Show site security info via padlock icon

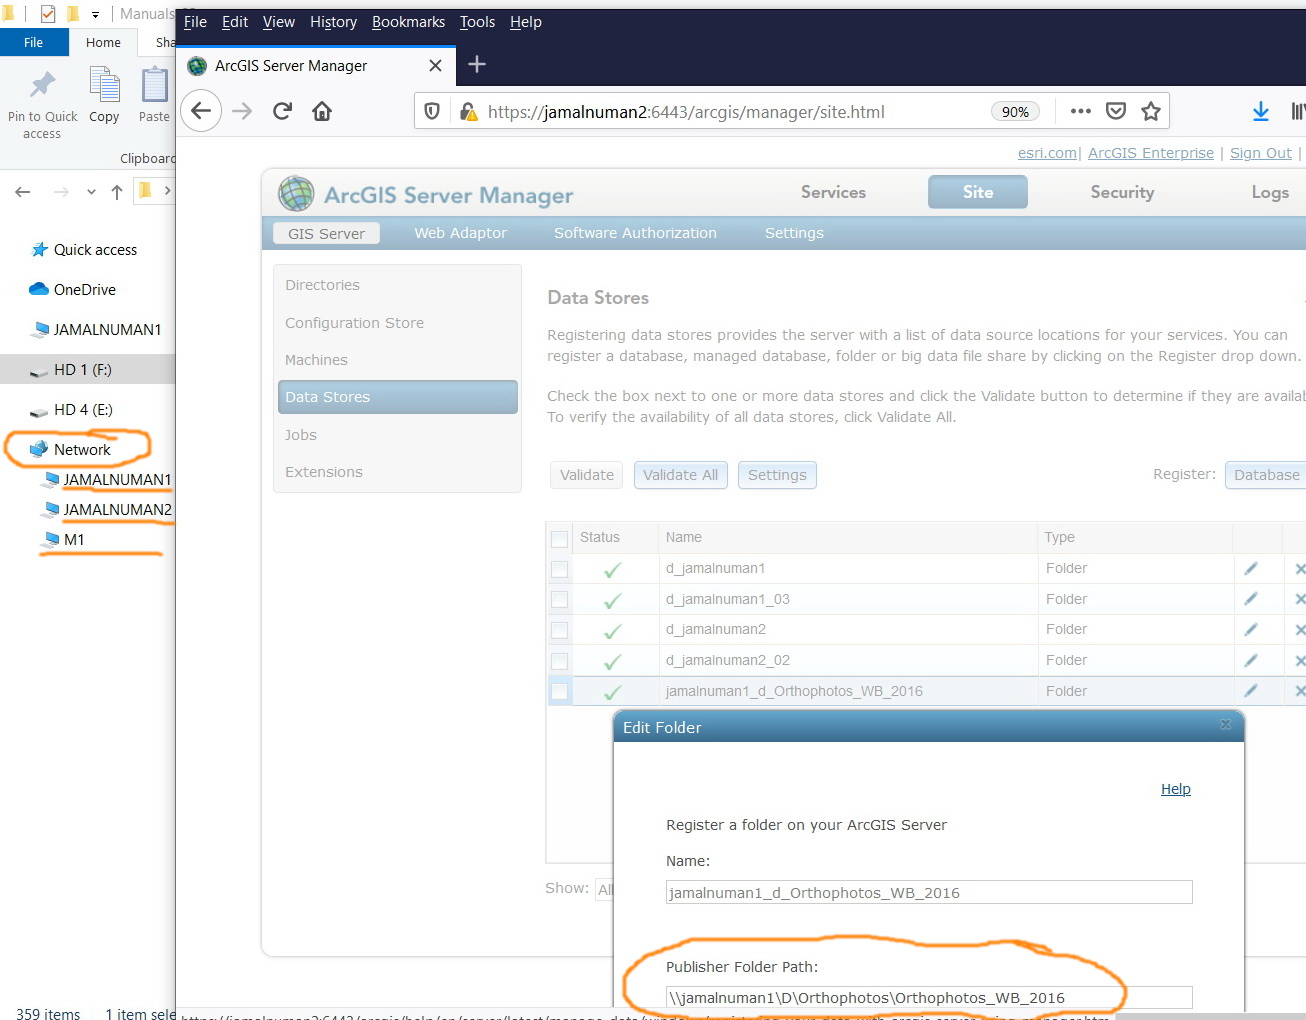coord(468,111)
